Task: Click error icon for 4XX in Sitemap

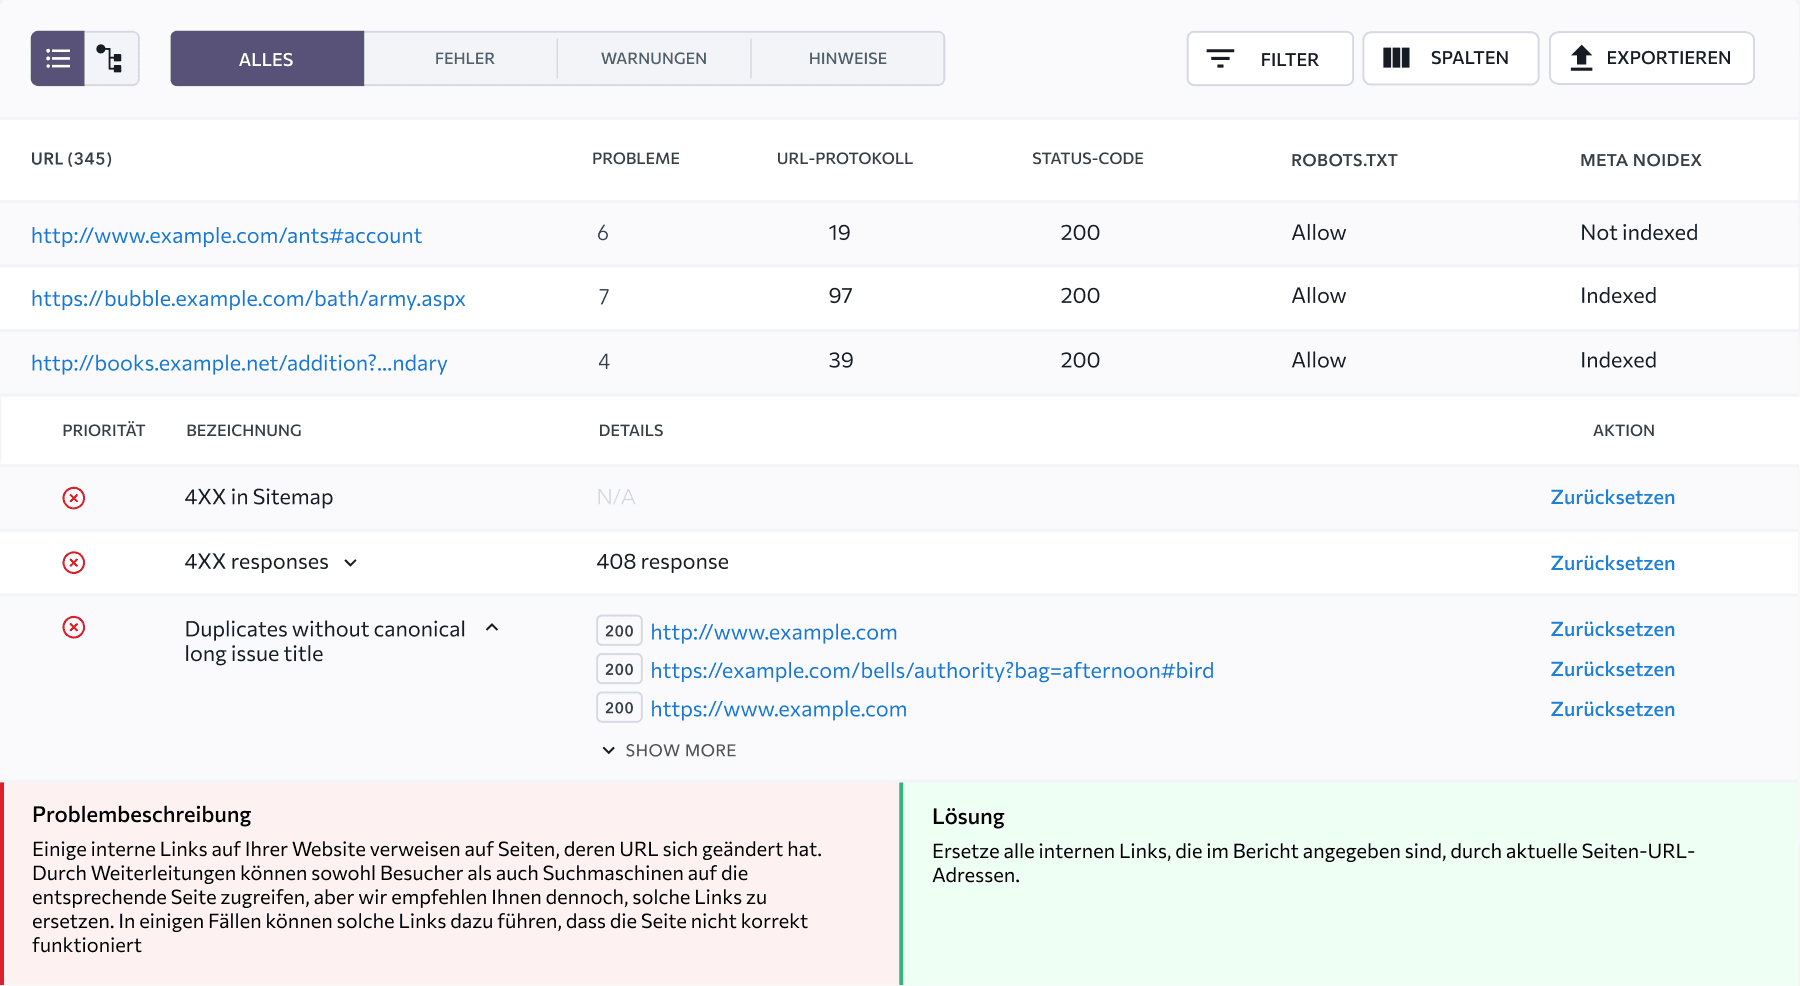Action: [x=74, y=498]
